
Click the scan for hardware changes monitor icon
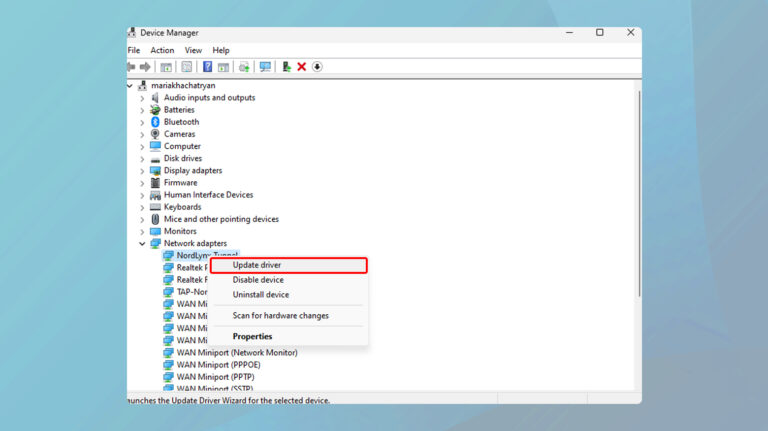click(x=265, y=67)
